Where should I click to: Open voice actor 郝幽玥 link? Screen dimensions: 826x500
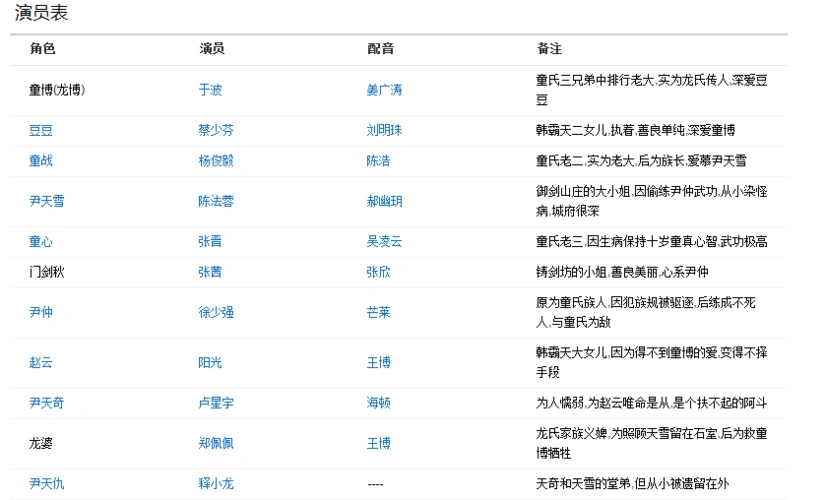coord(384,201)
